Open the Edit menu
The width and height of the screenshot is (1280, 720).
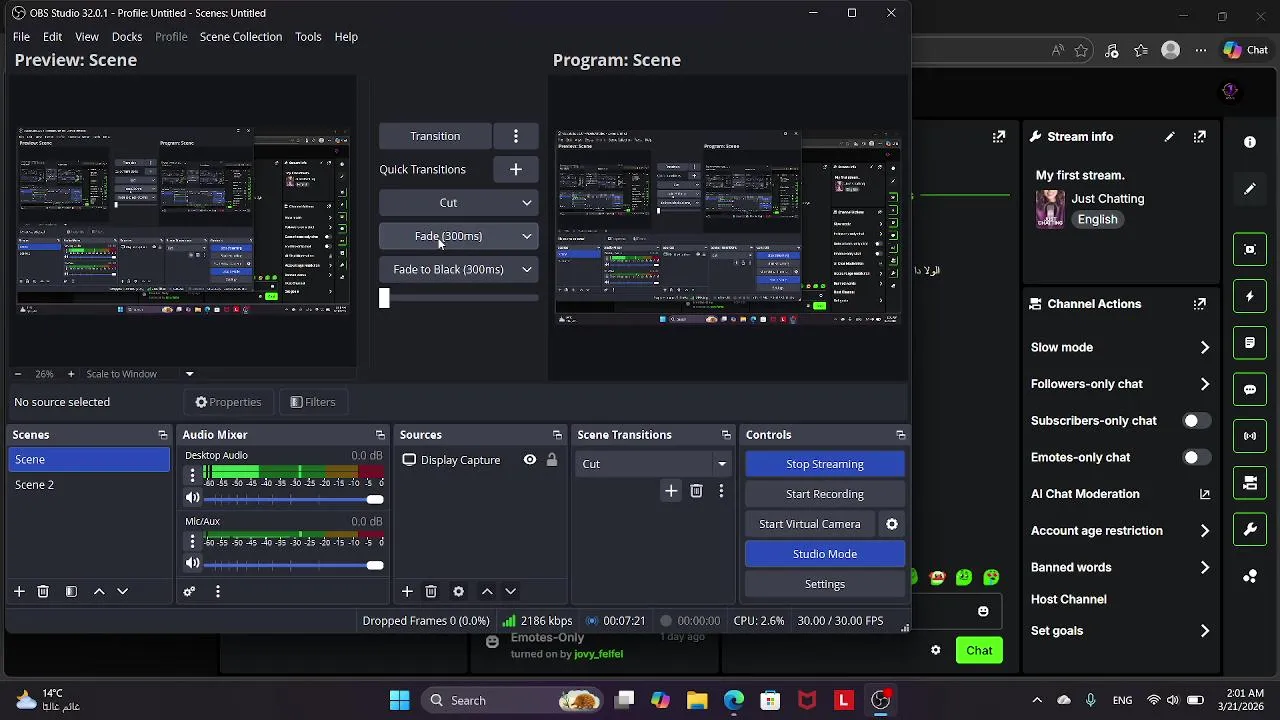(x=52, y=37)
